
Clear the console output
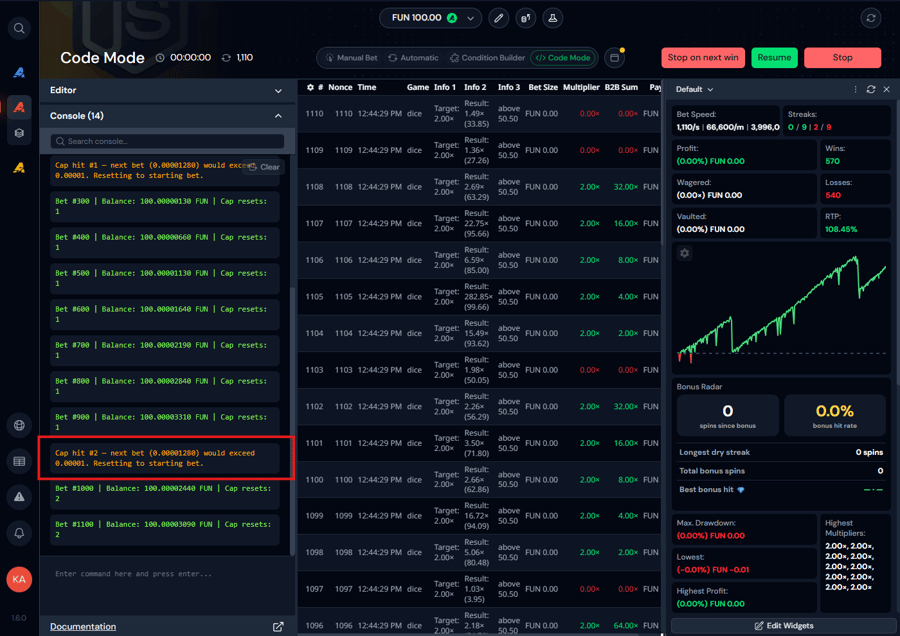[264, 167]
